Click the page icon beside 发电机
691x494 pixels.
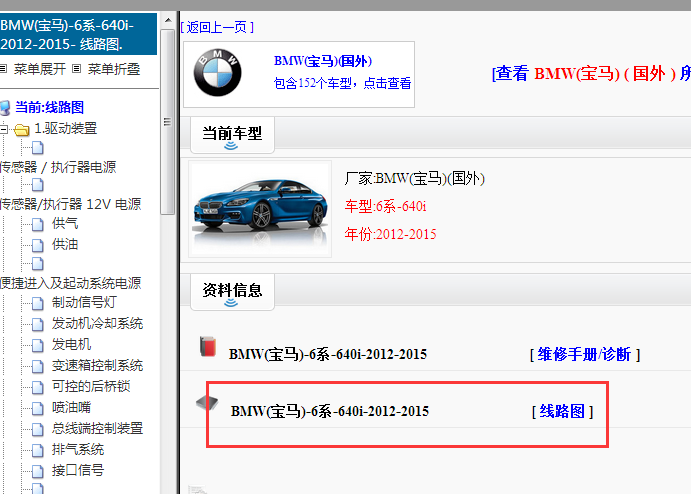tap(37, 345)
